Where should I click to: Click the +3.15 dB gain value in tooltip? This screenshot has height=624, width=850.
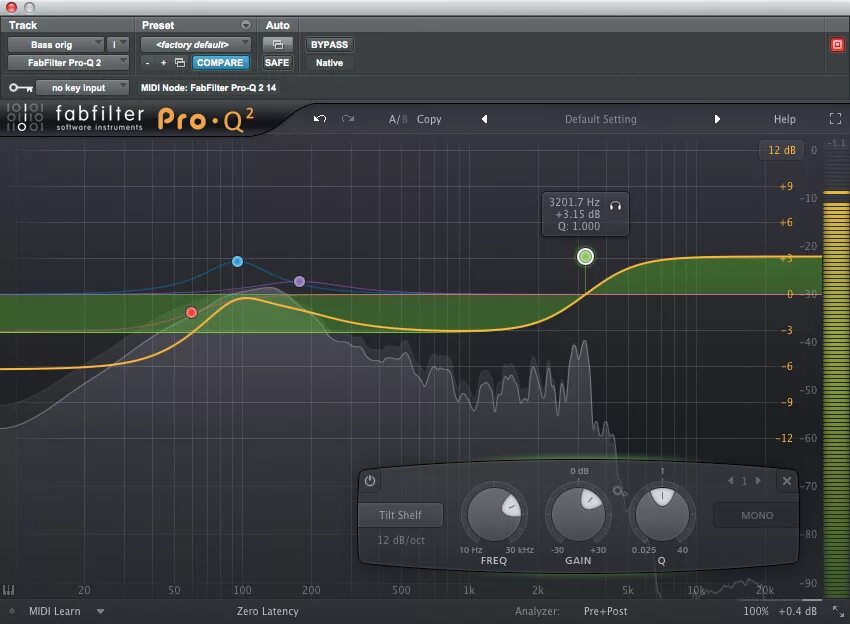tap(578, 214)
